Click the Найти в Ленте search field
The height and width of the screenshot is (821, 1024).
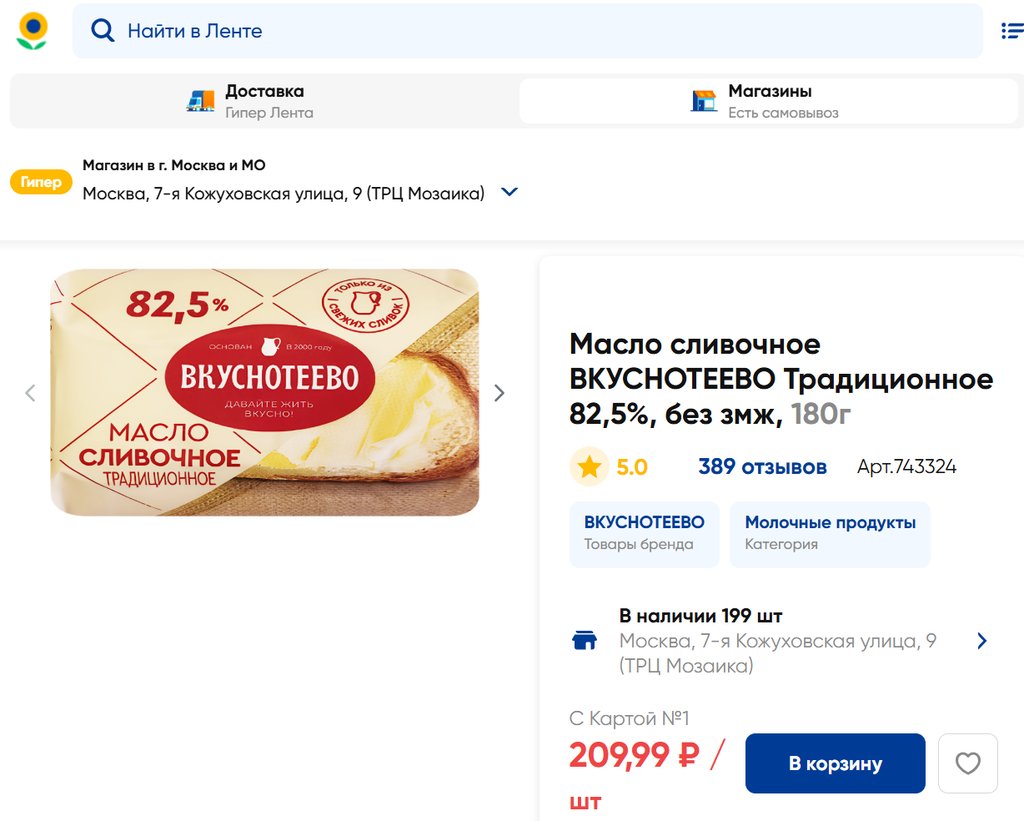[540, 31]
